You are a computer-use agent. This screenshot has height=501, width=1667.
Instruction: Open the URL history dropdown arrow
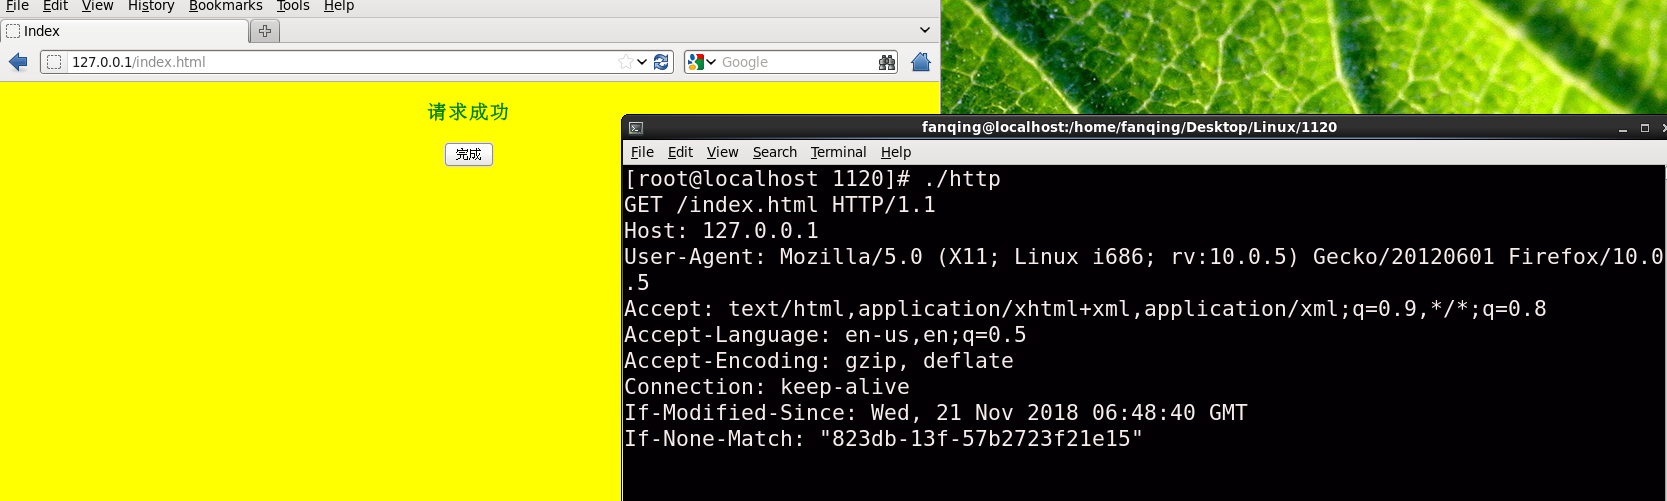(x=642, y=62)
